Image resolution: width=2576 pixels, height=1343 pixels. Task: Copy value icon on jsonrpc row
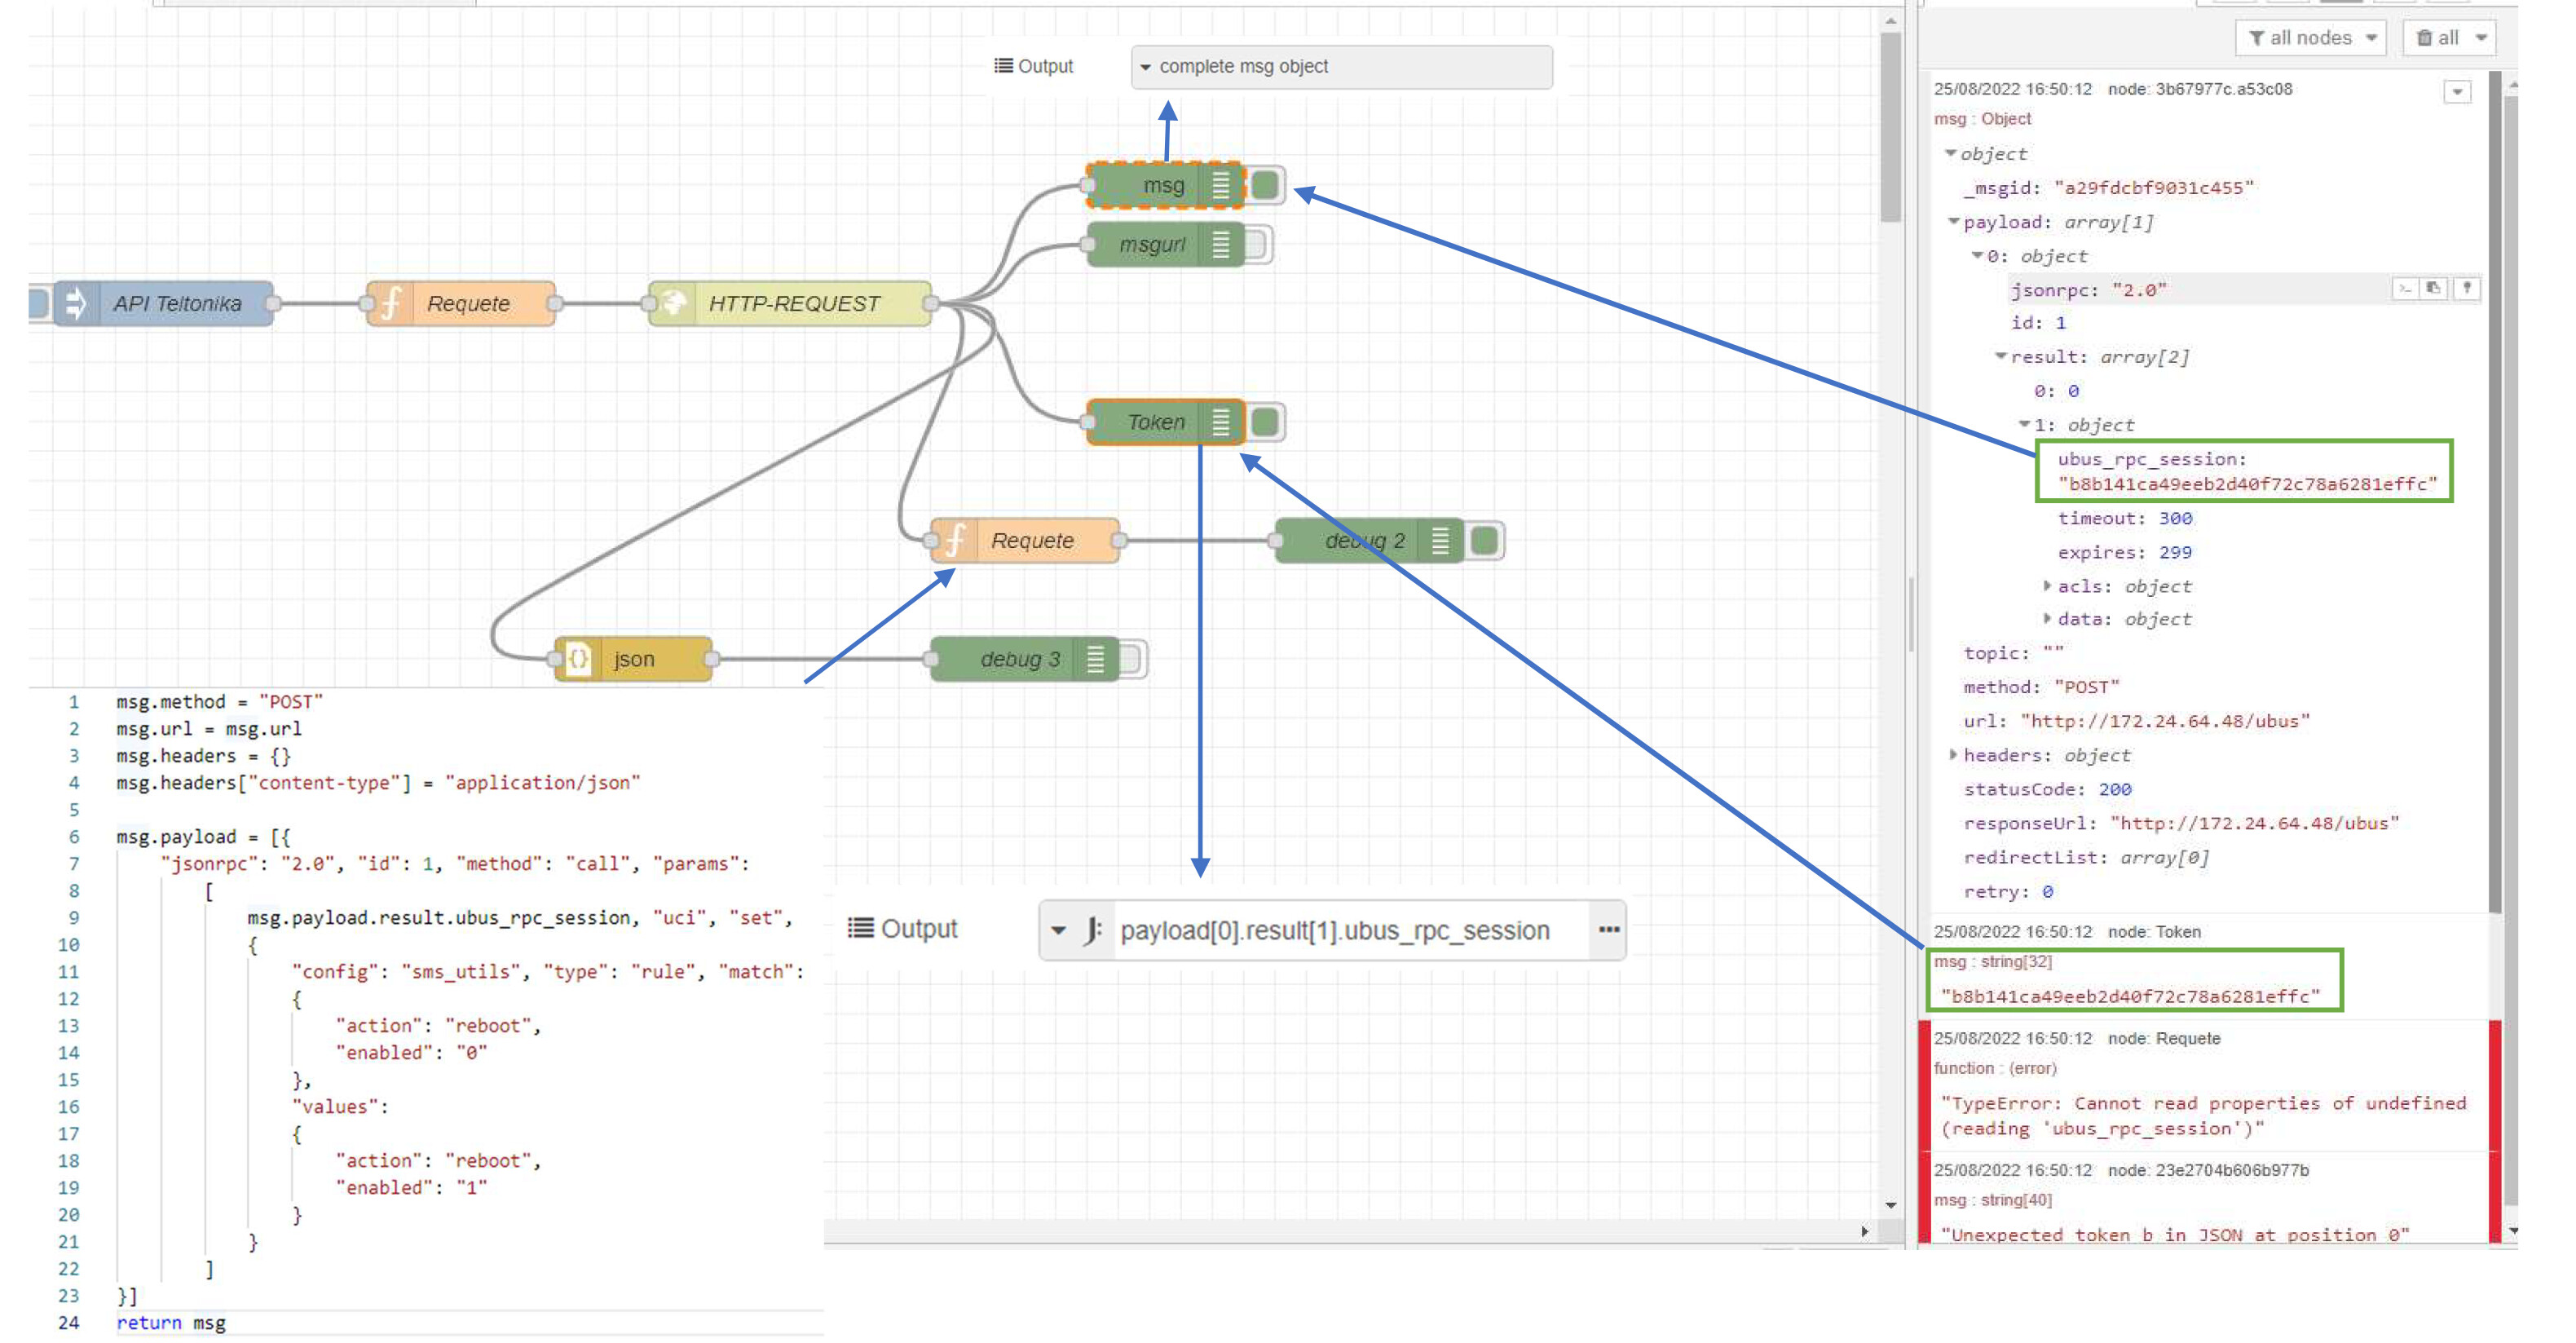[2434, 289]
